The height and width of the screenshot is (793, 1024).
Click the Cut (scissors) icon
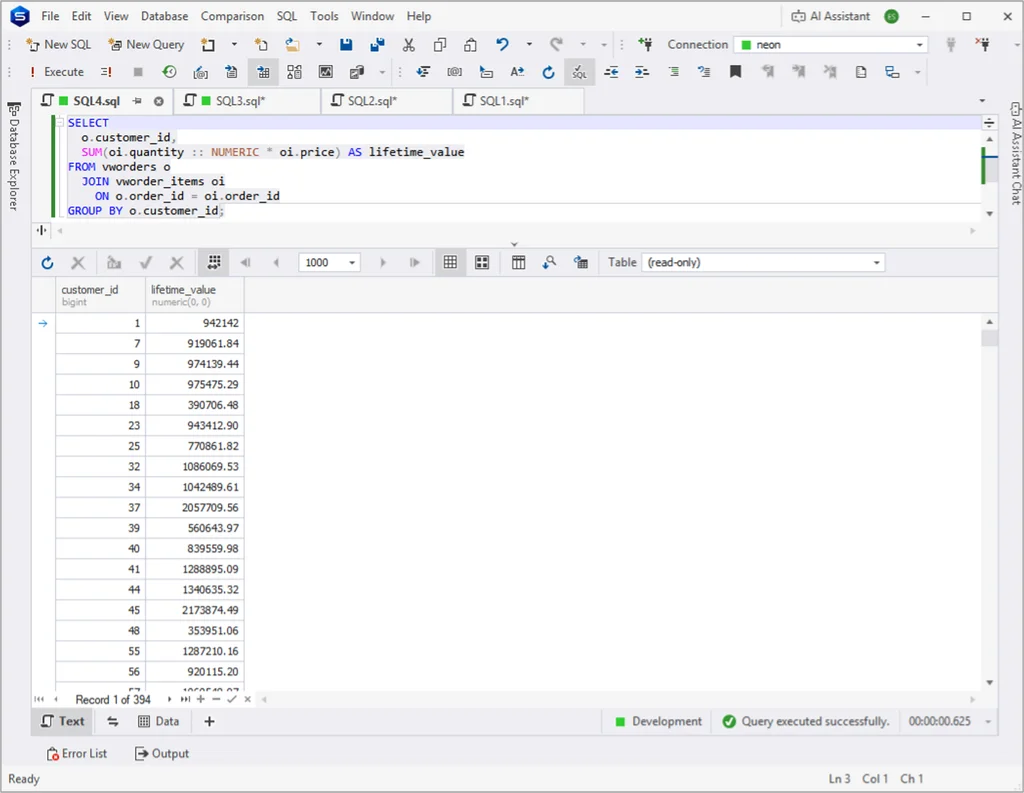(x=408, y=44)
